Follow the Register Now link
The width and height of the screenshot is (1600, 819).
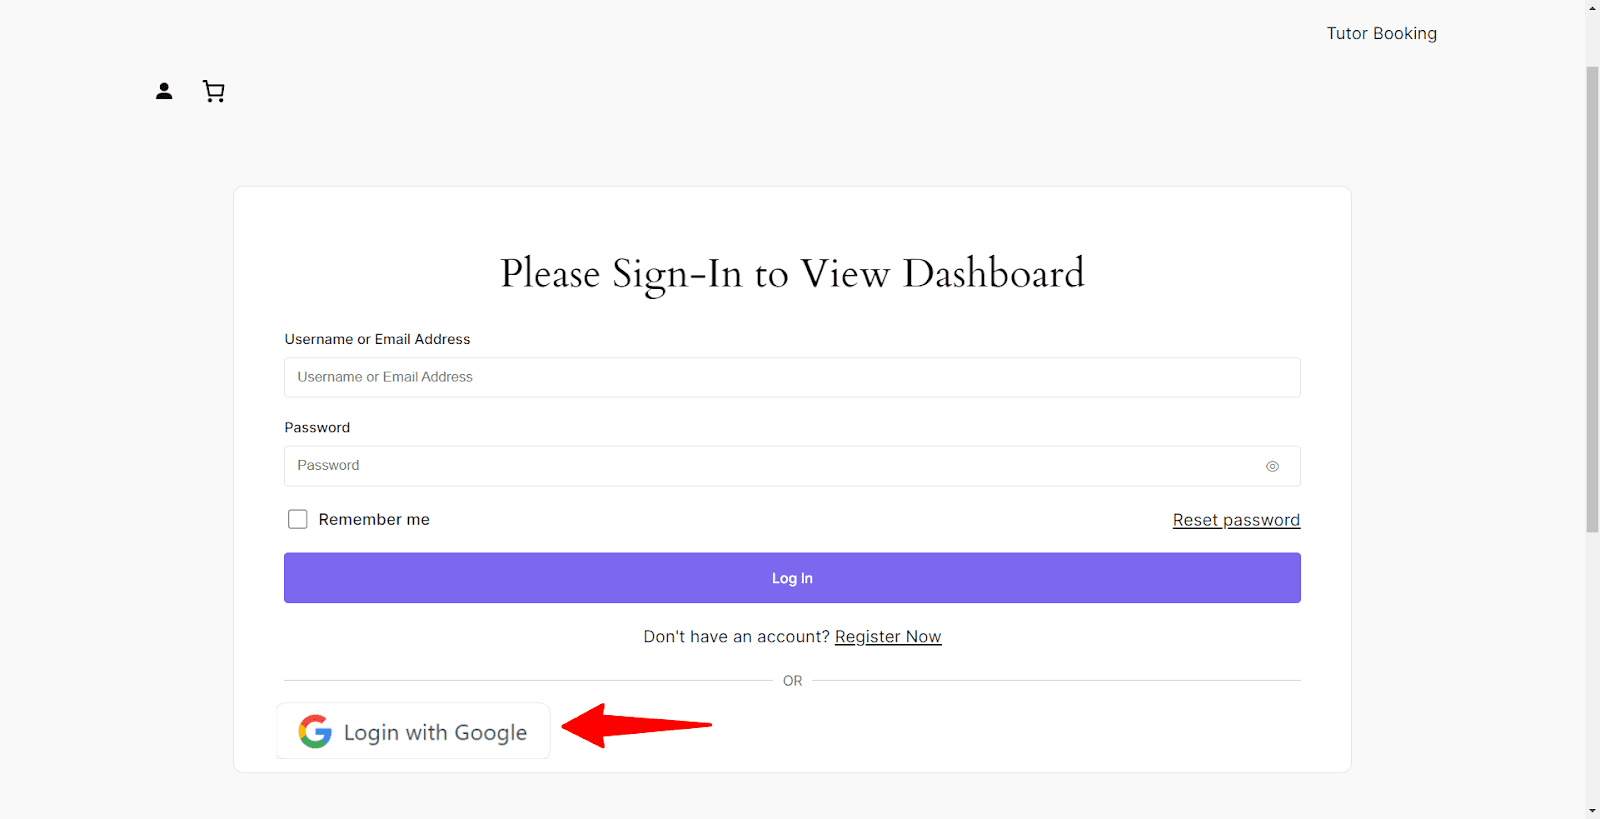887,636
